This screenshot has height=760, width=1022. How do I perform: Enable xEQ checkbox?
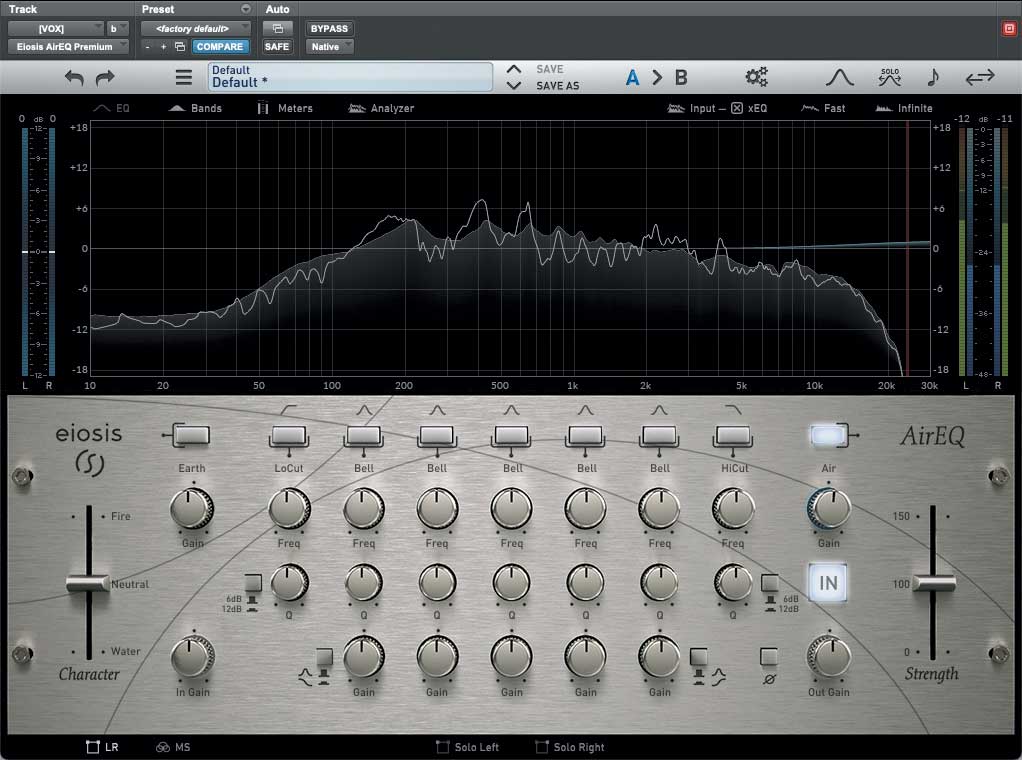coord(737,108)
